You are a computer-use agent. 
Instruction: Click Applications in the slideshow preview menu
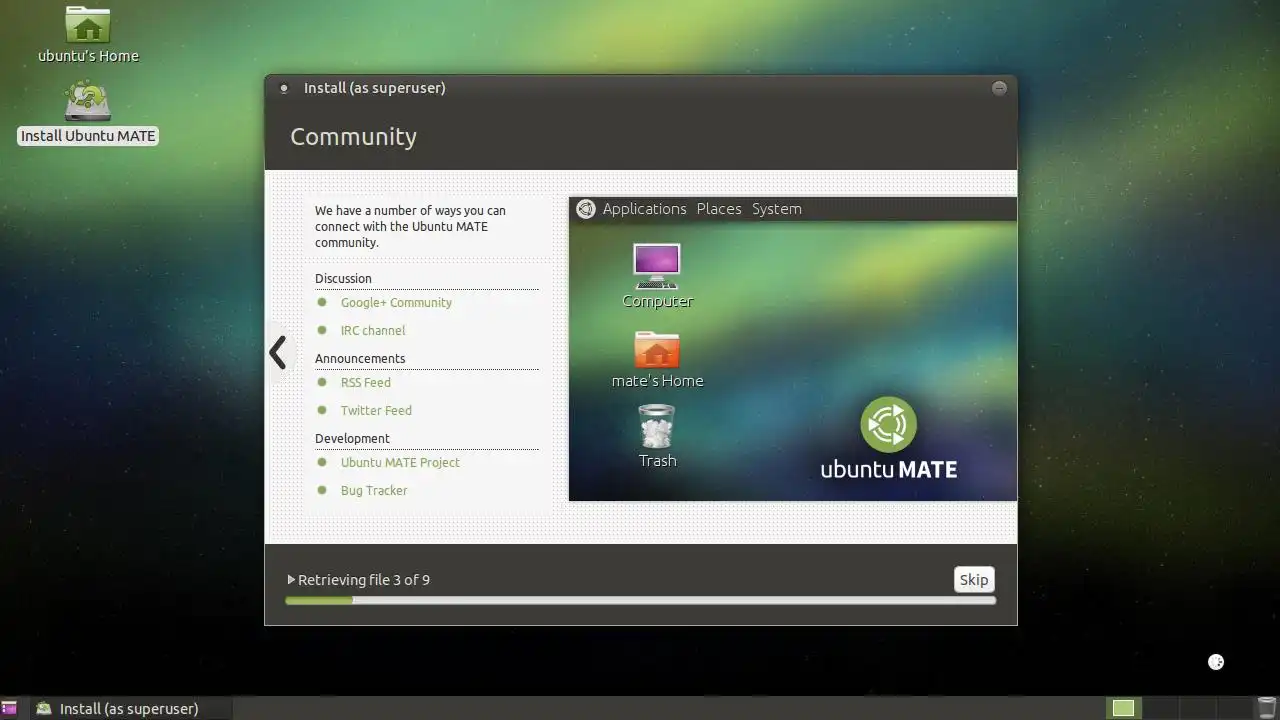pos(644,209)
